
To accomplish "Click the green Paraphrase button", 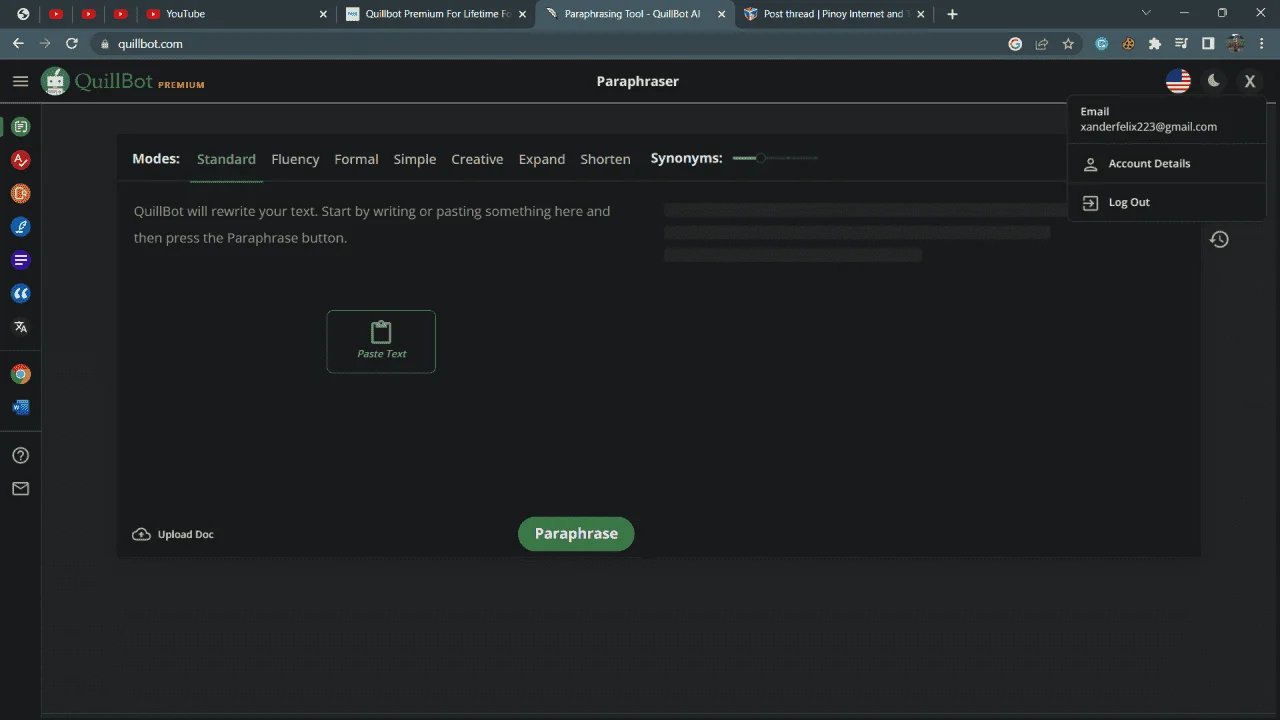I will 576,533.
